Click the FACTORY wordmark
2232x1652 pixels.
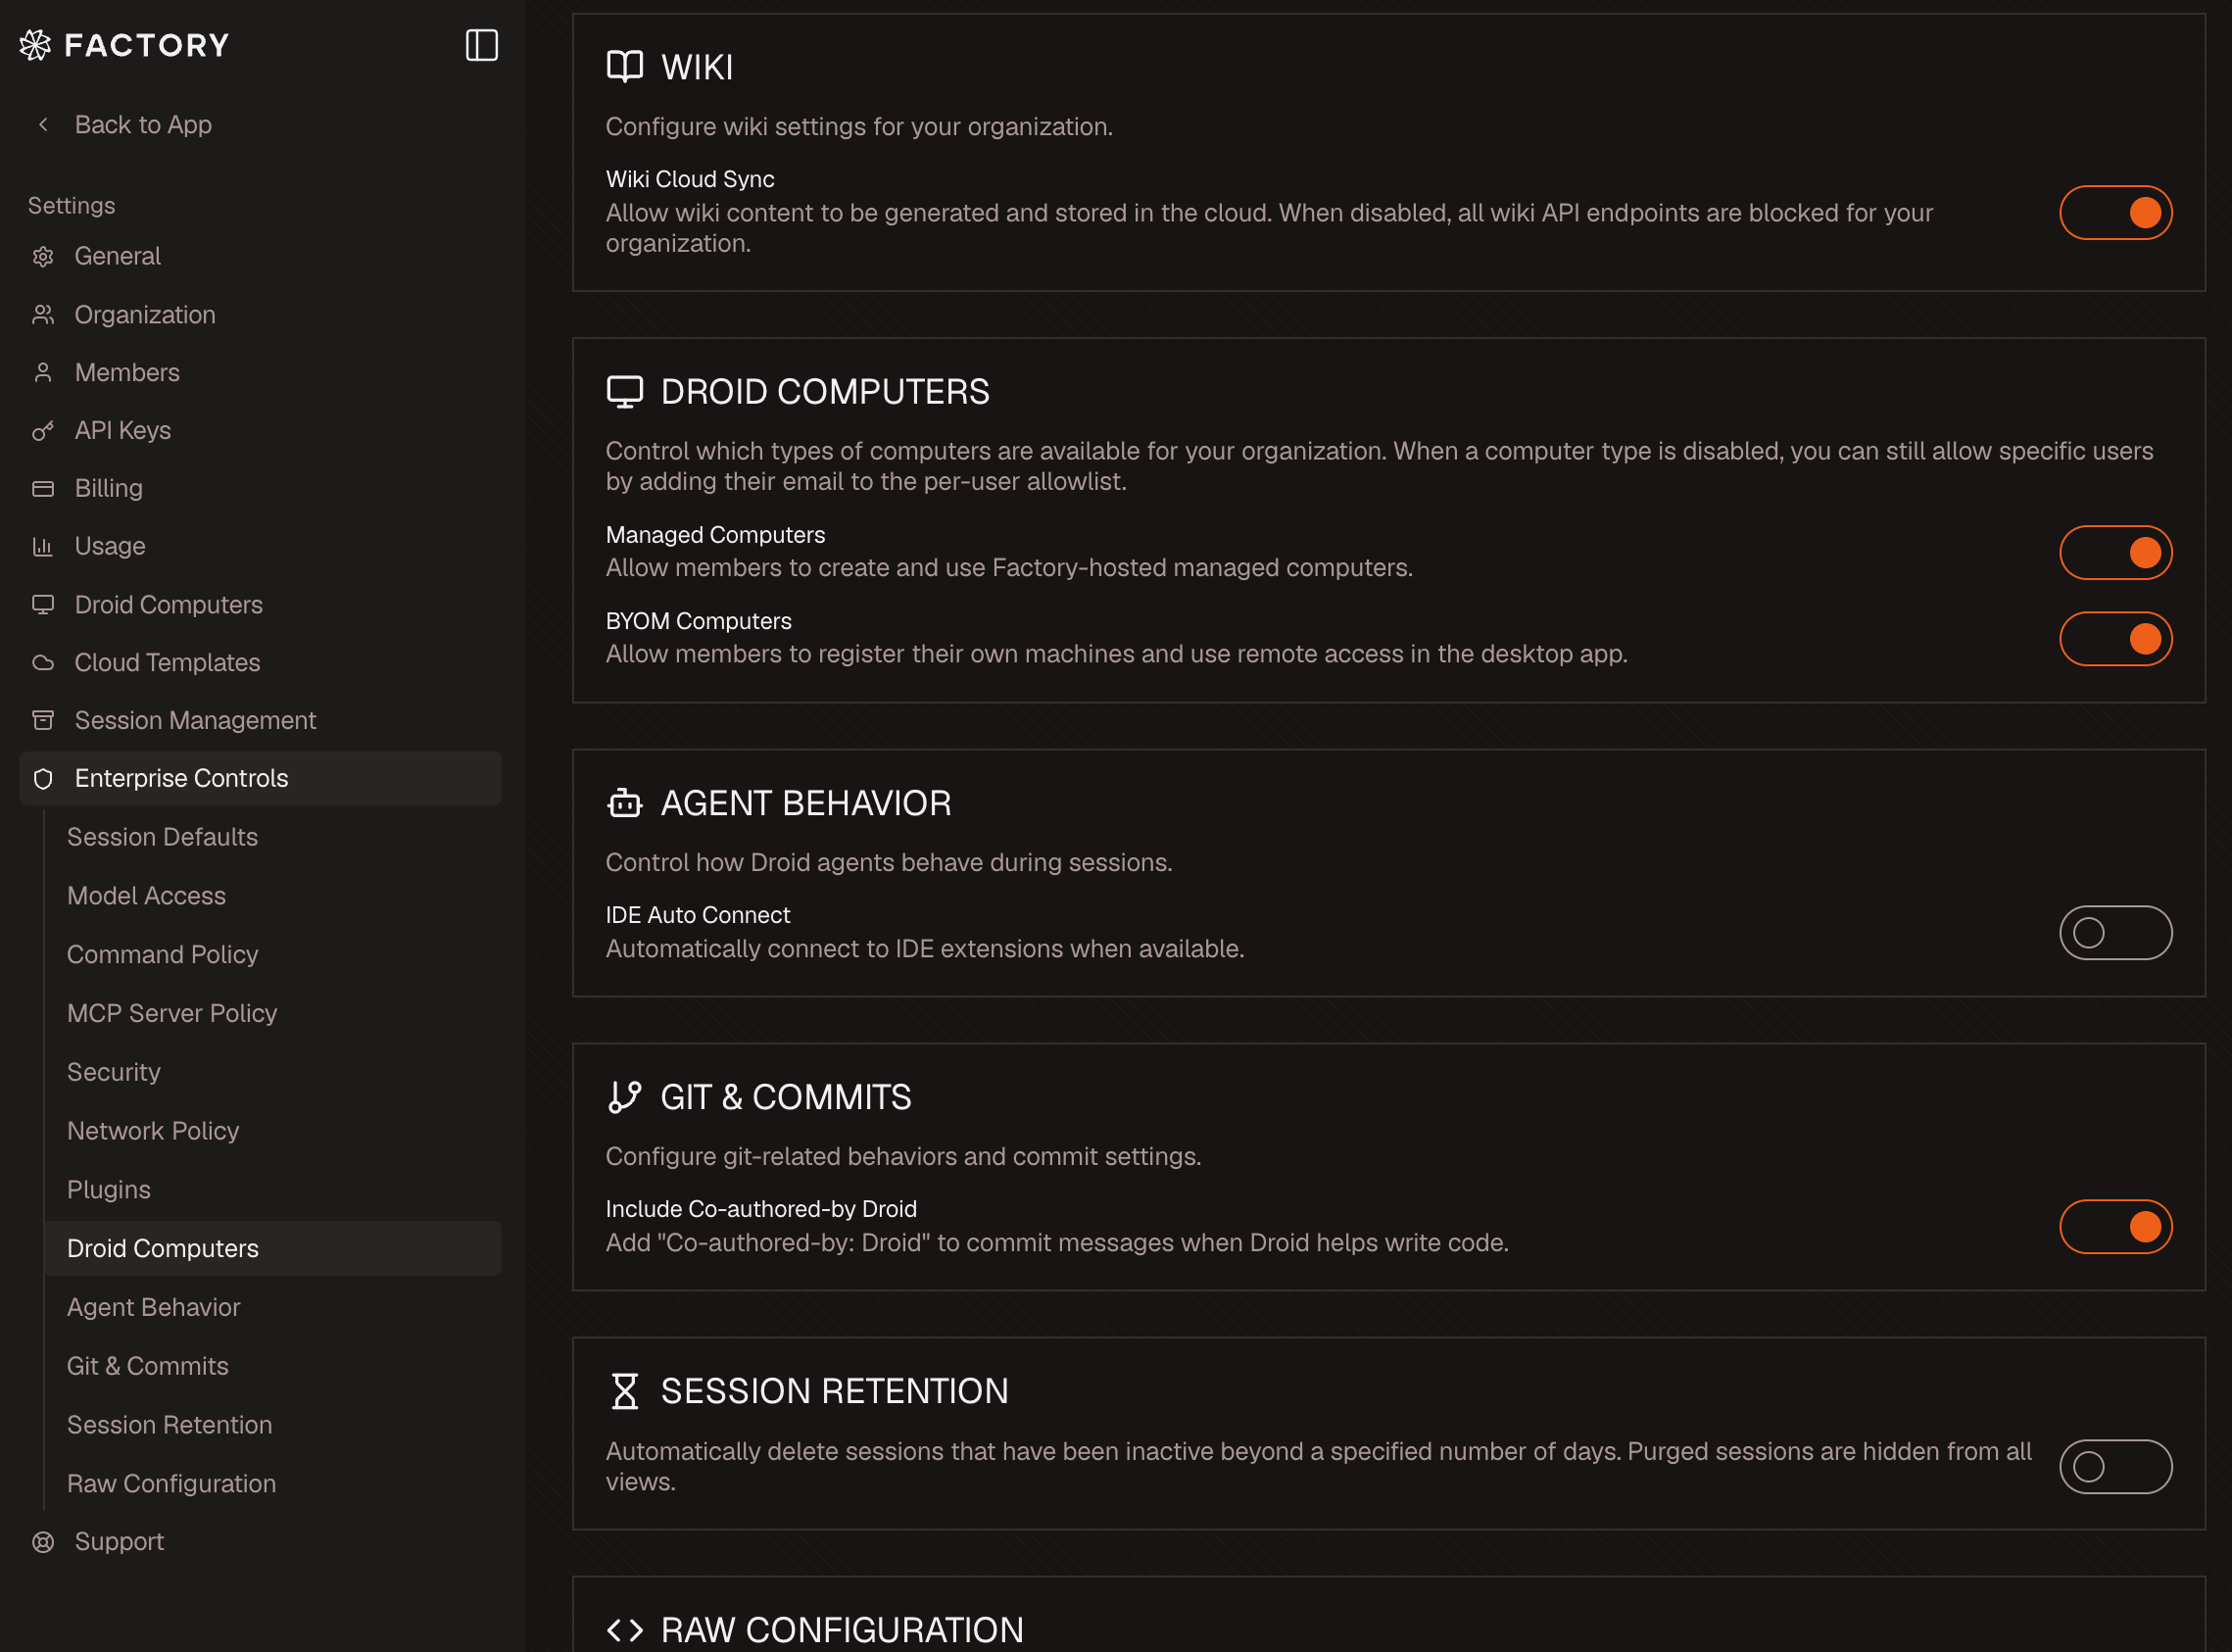point(147,45)
